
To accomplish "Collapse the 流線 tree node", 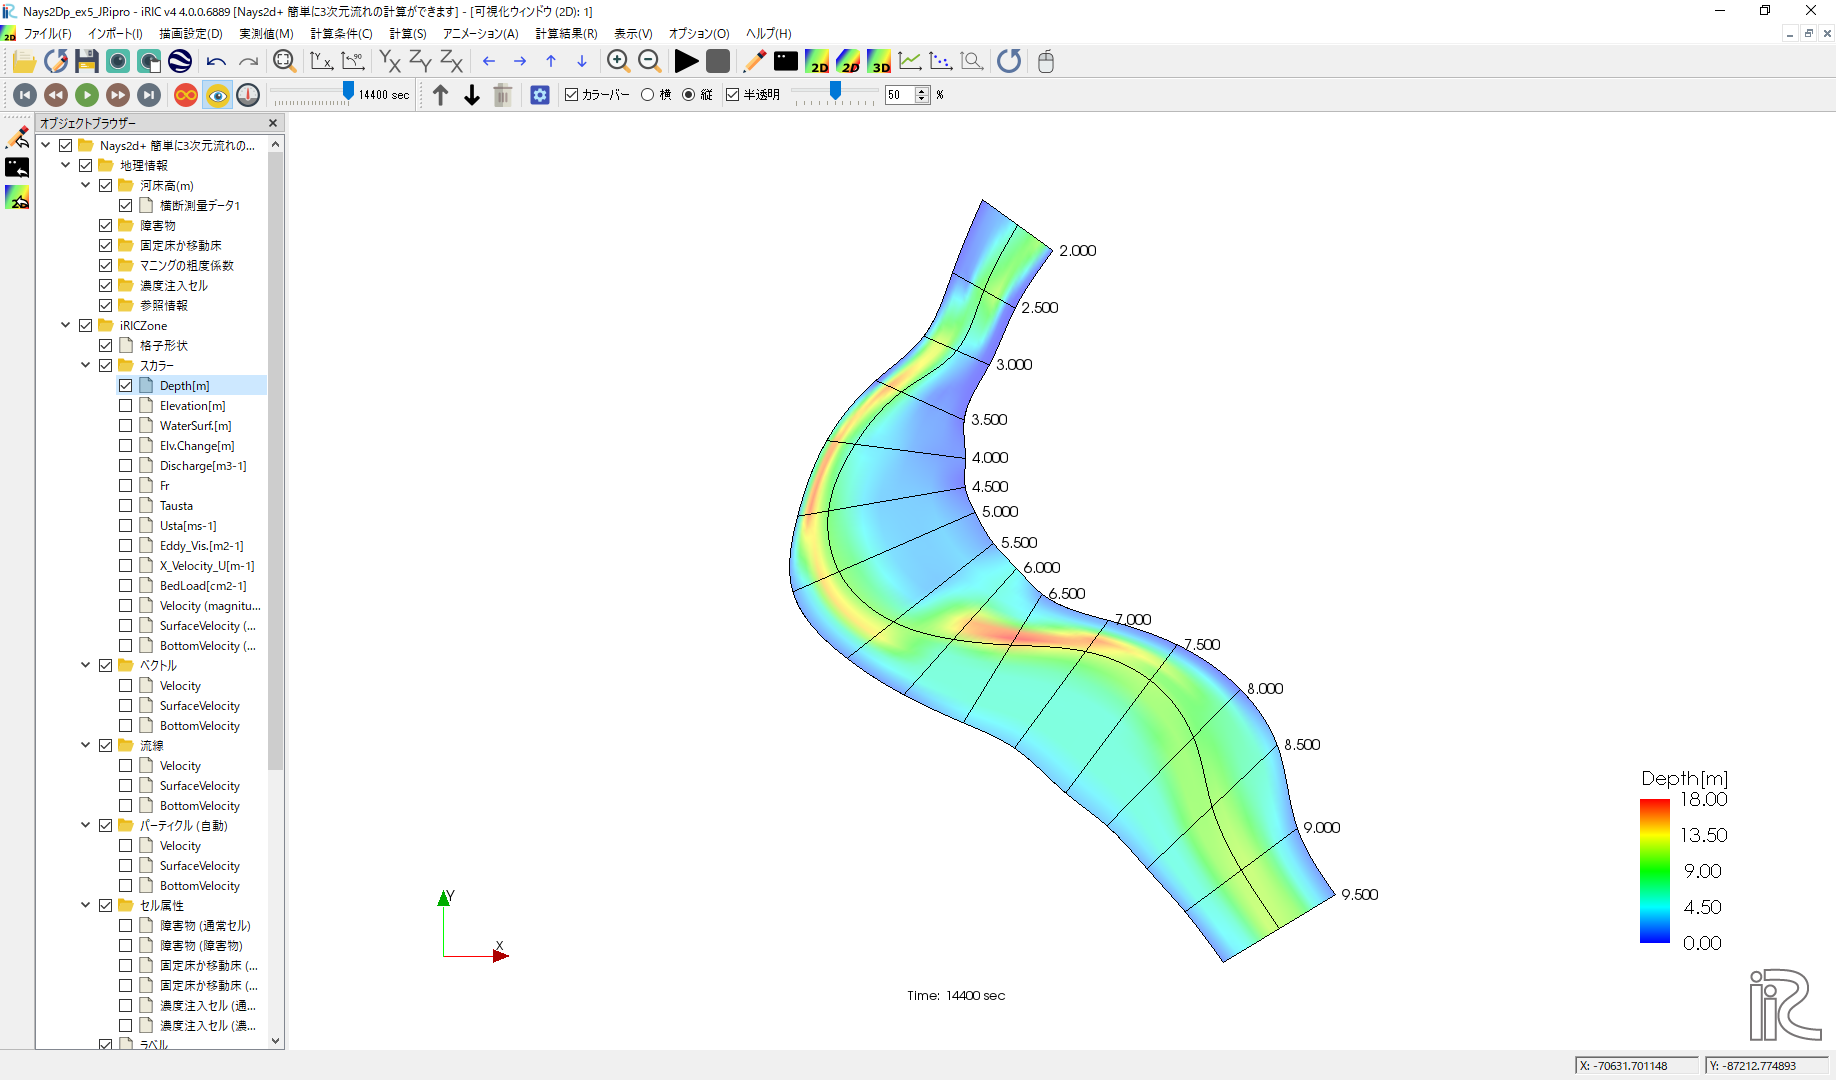I will pyautogui.click(x=86, y=745).
